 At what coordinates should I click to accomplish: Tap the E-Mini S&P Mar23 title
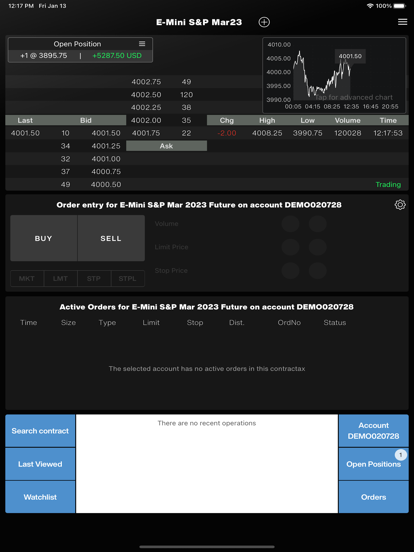pos(199,22)
